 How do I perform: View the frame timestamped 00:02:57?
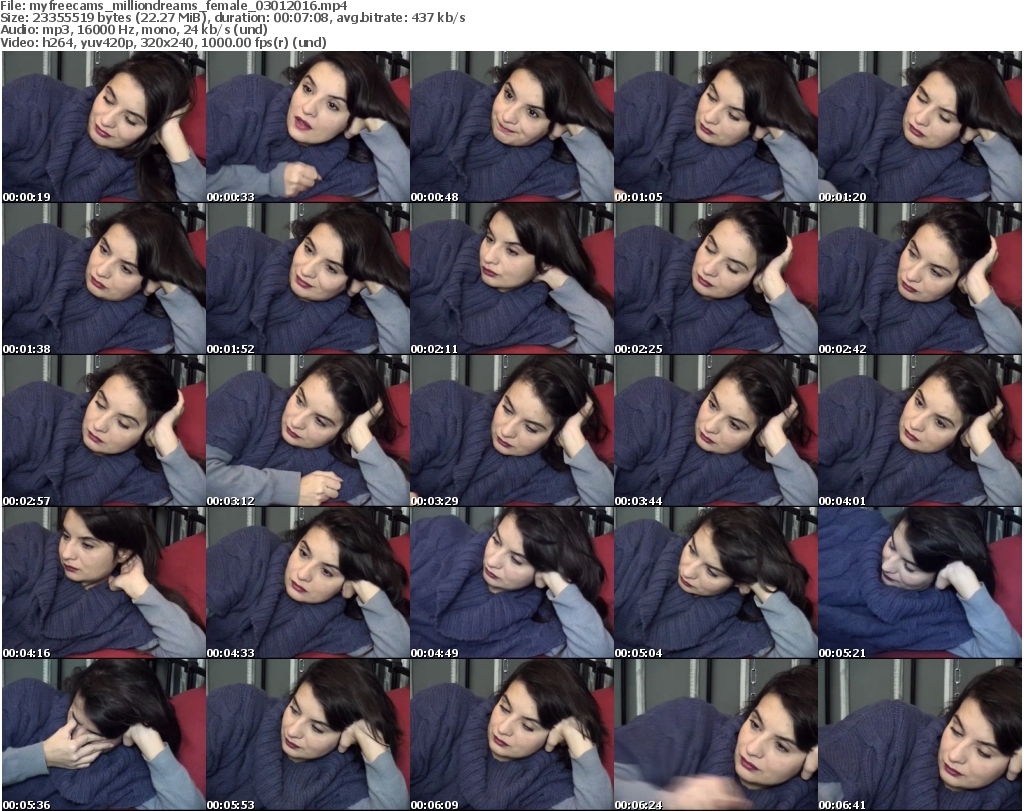[104, 431]
